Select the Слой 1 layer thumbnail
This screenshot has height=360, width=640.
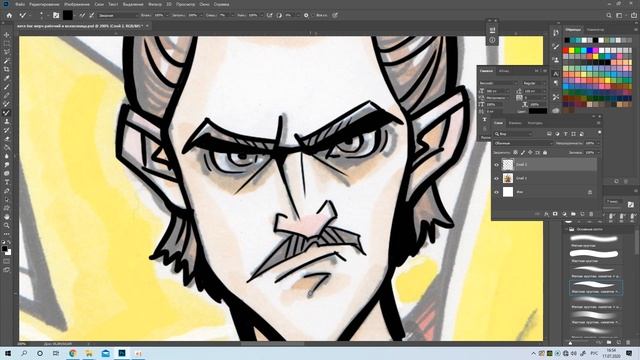tap(508, 178)
